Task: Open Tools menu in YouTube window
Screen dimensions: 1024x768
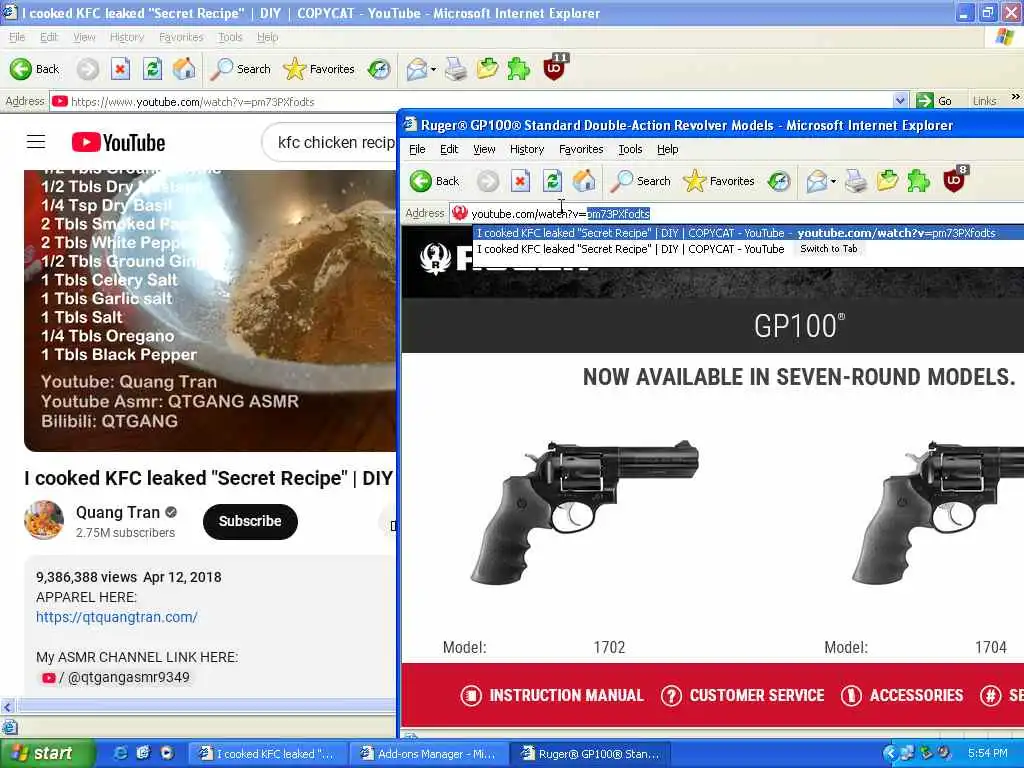Action: (x=230, y=37)
